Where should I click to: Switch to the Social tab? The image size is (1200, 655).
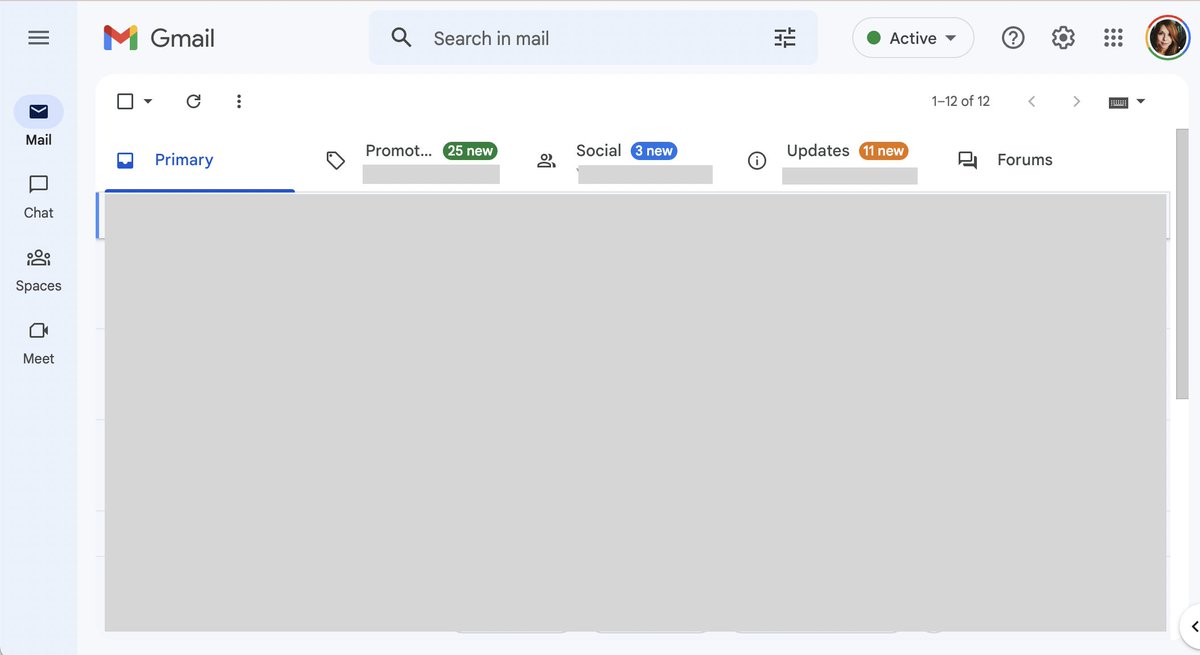pos(623,160)
